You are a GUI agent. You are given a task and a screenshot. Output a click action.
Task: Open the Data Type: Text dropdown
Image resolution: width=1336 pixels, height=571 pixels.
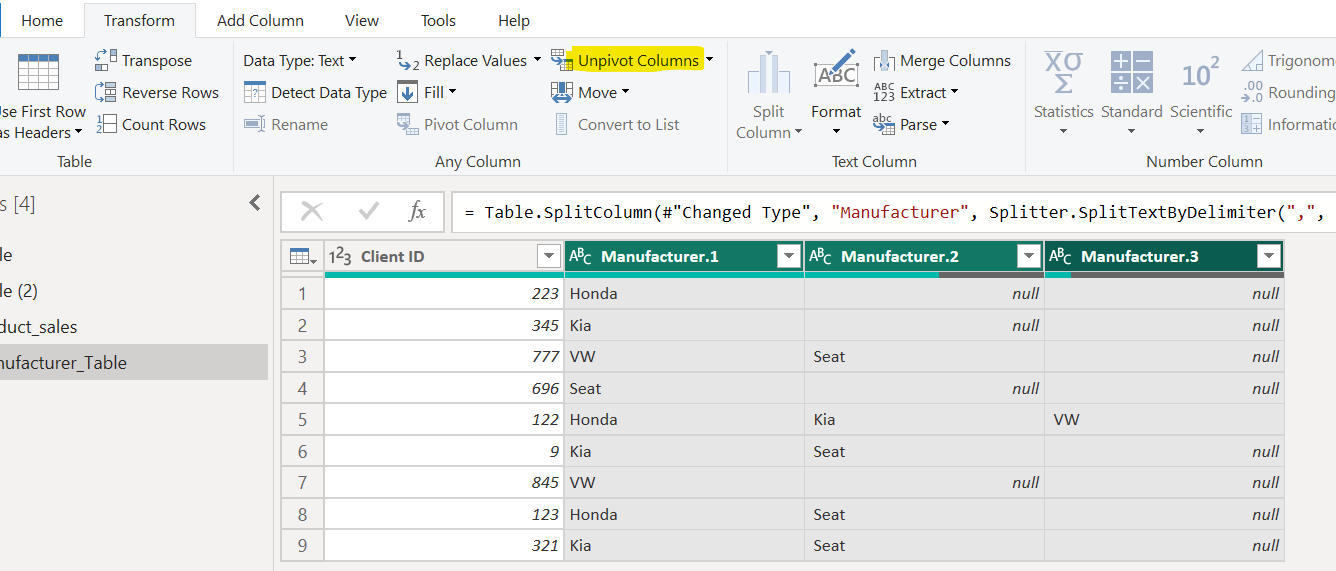click(300, 61)
